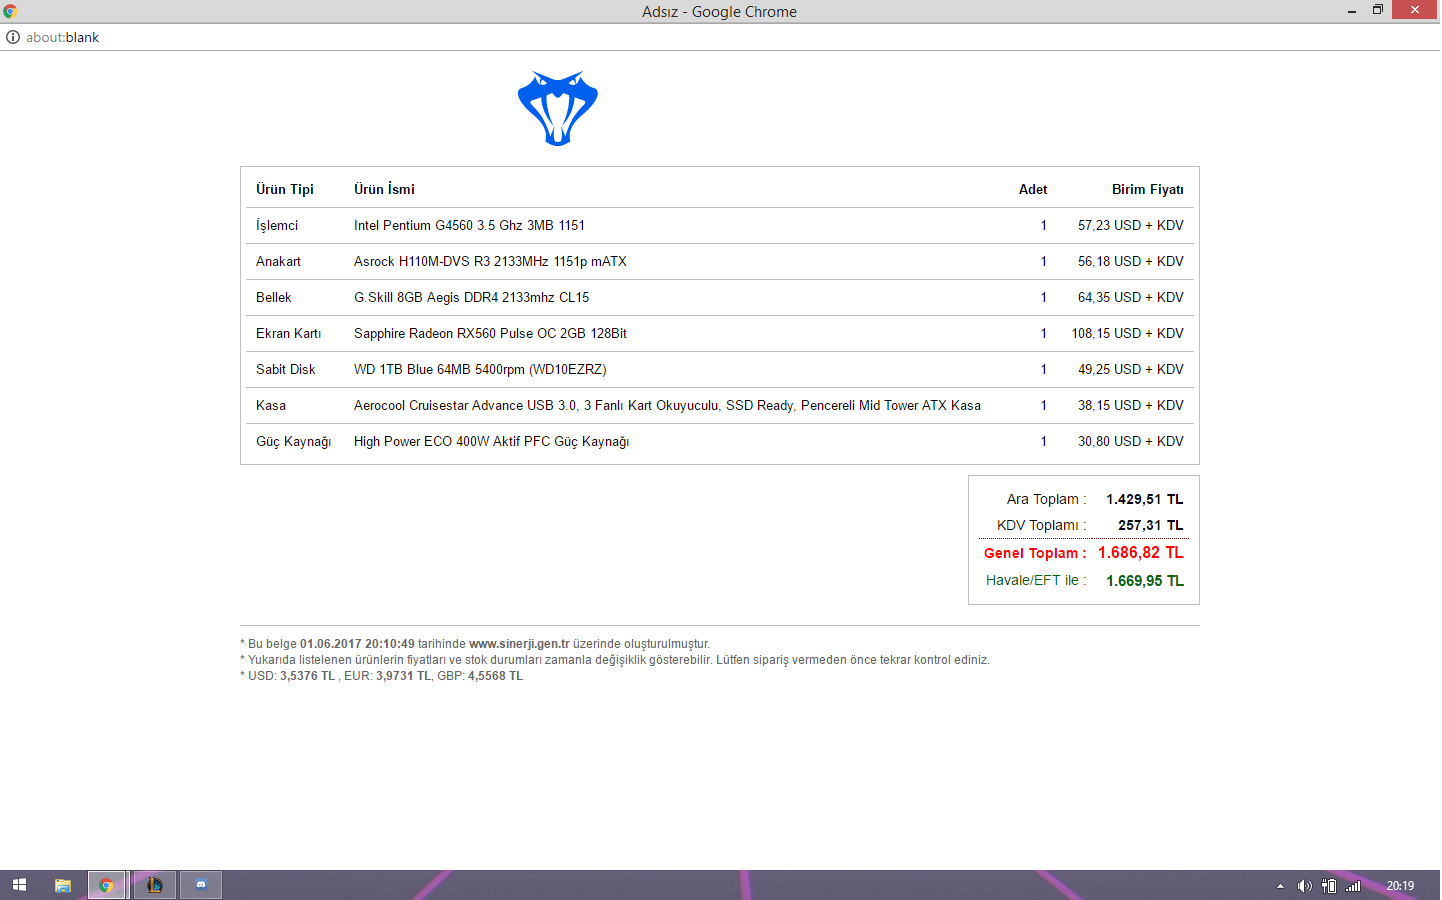
Task: Click the price '38,15 USD + KDV'
Action: click(1131, 405)
